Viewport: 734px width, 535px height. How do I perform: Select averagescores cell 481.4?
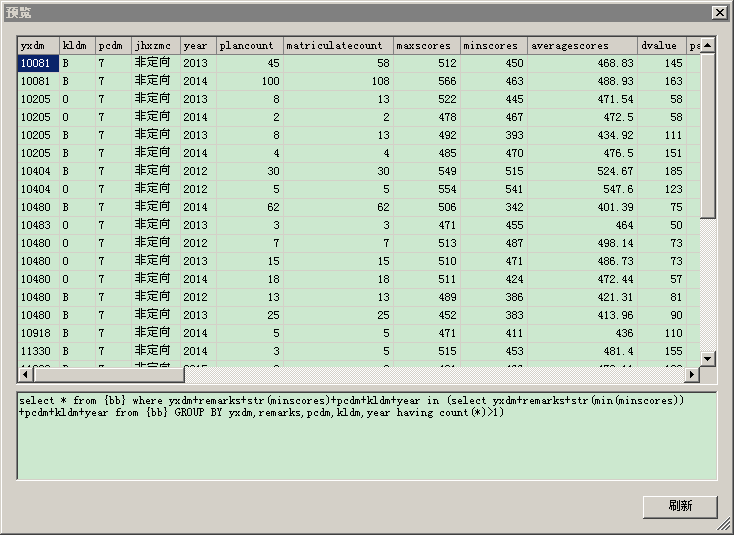pos(582,352)
